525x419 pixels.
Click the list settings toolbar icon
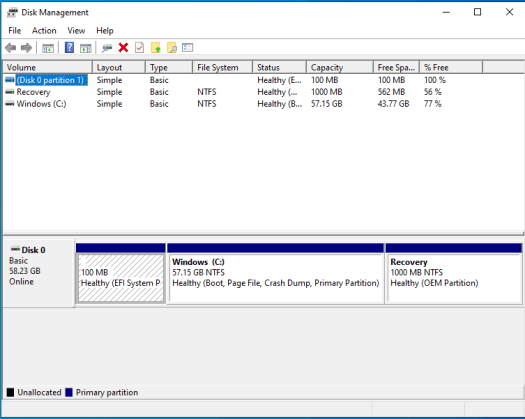click(x=188, y=48)
